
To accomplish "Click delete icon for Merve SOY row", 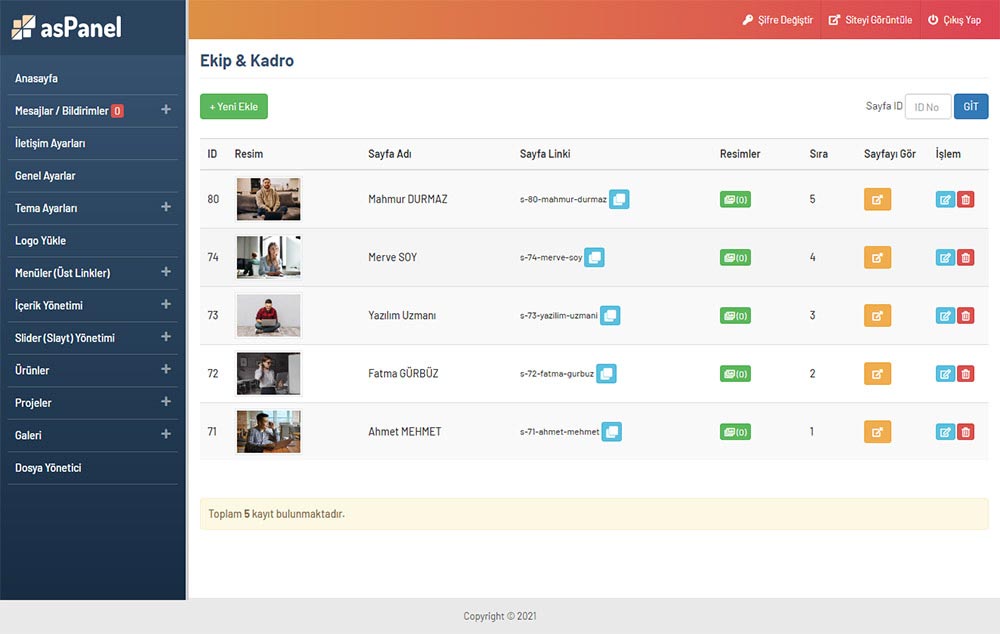I will coord(965,258).
